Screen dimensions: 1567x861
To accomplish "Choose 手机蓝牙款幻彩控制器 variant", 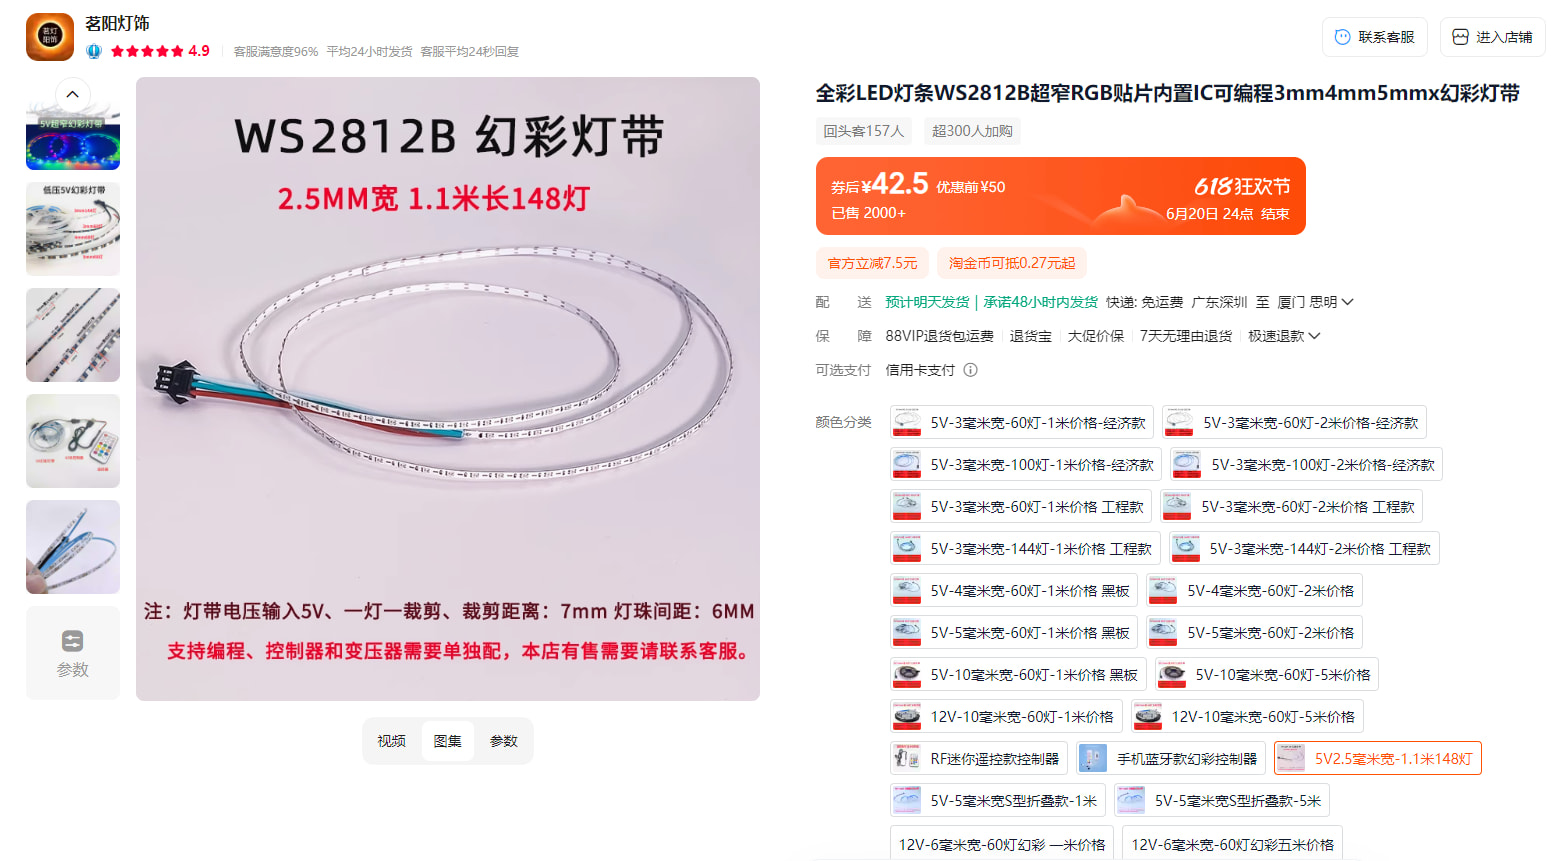I will coord(1171,759).
